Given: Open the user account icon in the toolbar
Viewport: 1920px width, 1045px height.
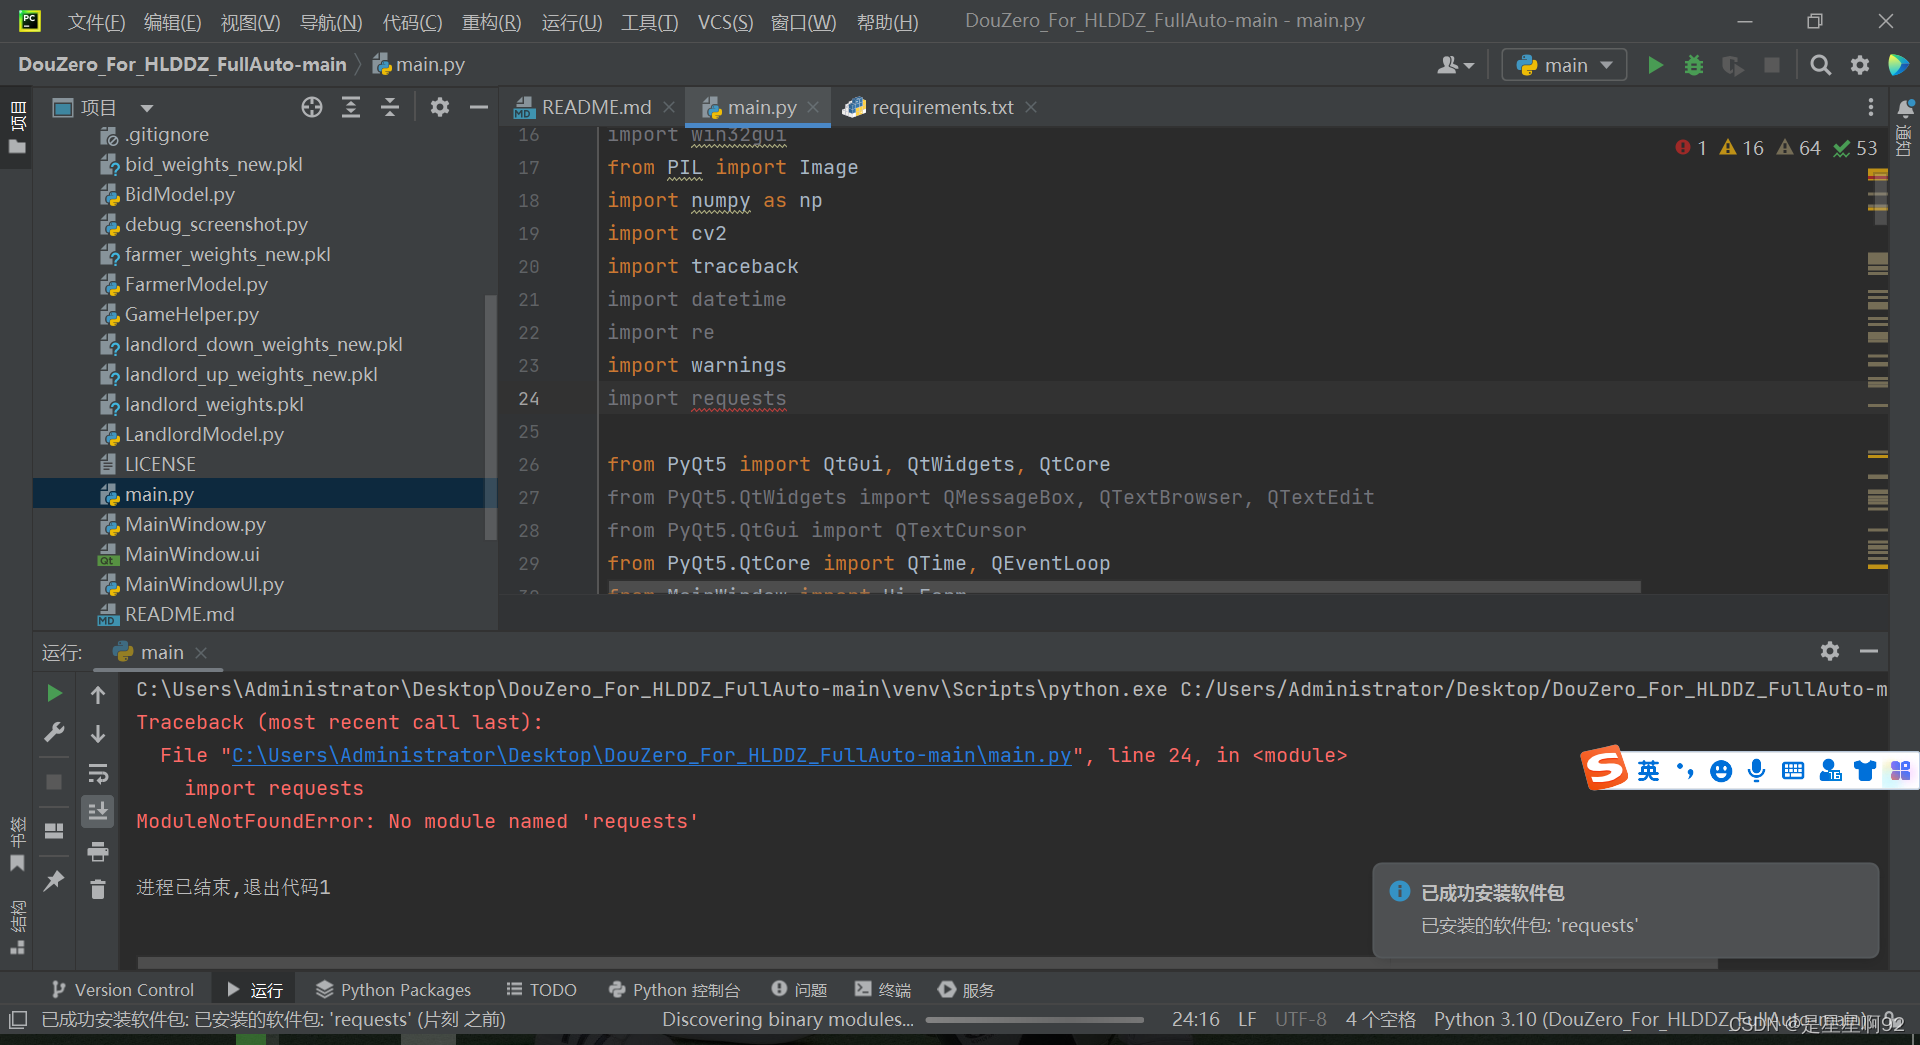Looking at the screenshot, I should [x=1455, y=65].
